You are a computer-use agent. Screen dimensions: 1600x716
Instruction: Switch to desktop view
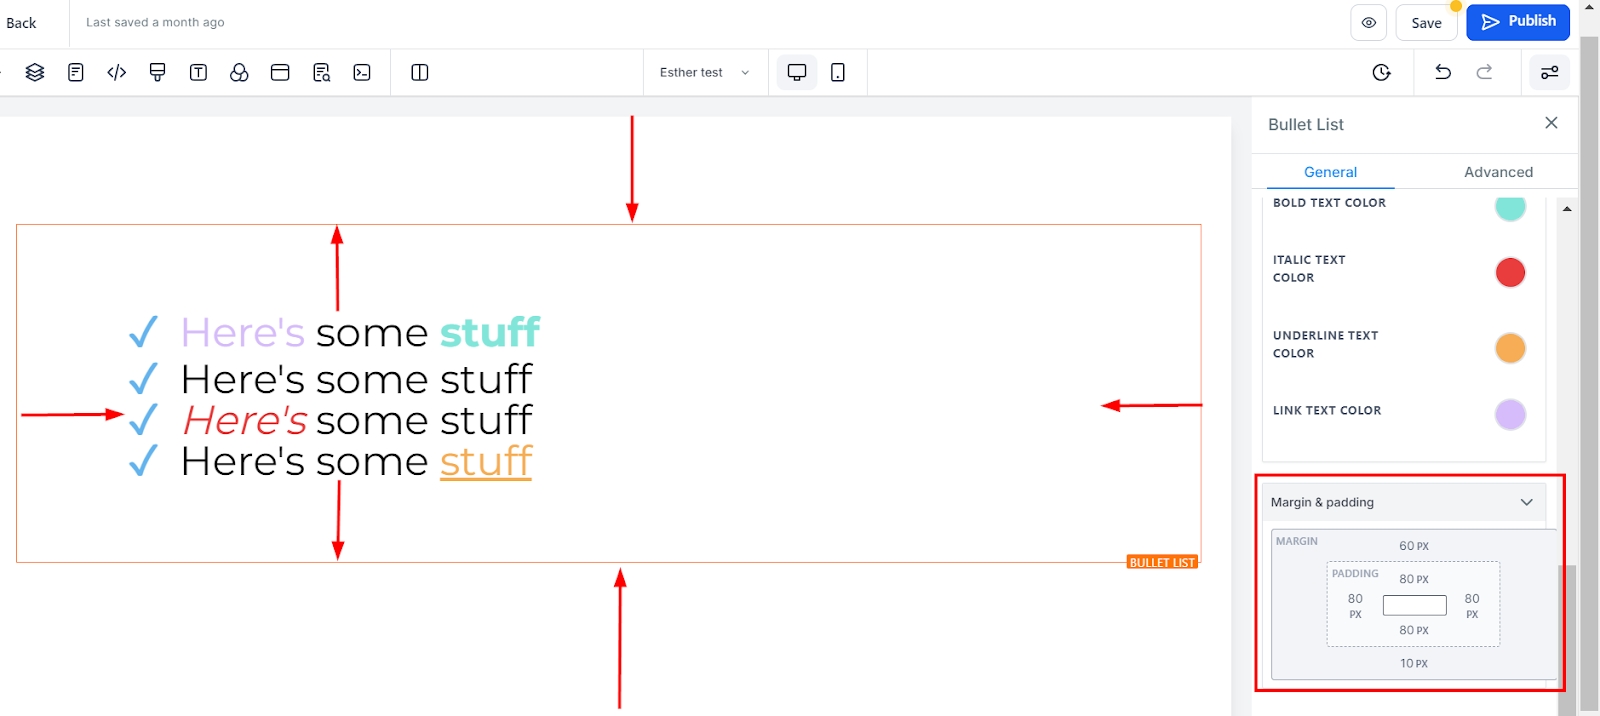[797, 72]
